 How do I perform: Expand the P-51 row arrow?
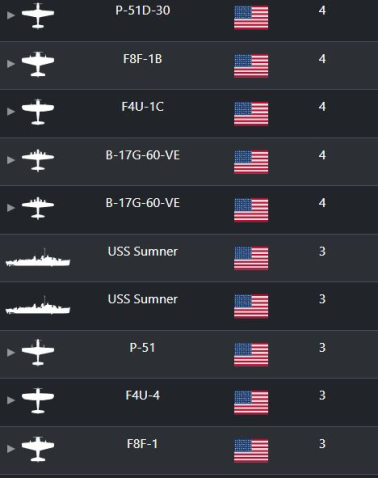11,352
